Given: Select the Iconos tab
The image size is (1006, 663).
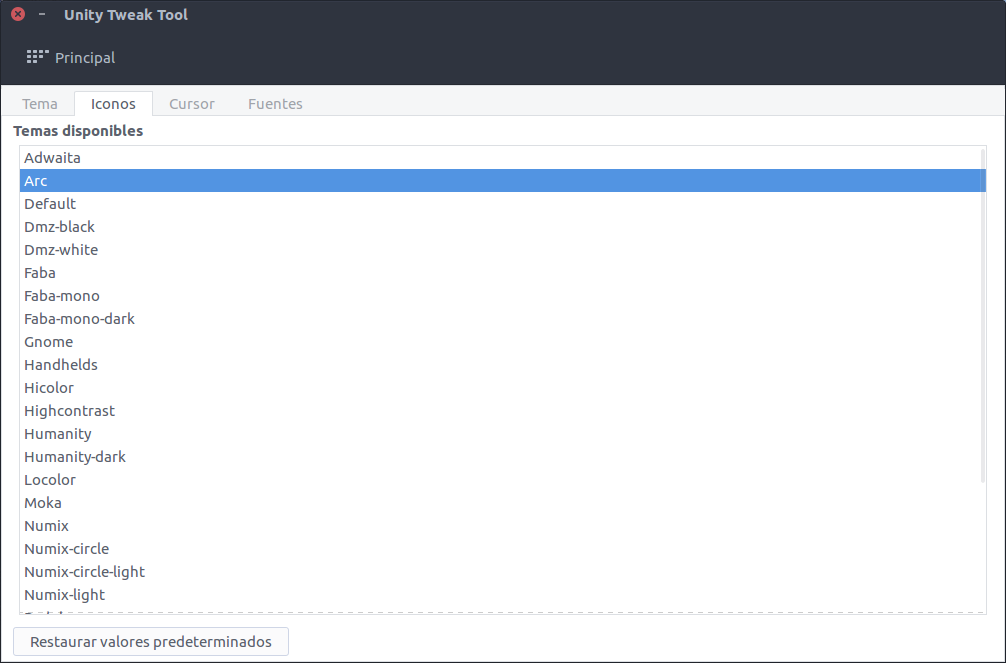Looking at the screenshot, I should 113,104.
